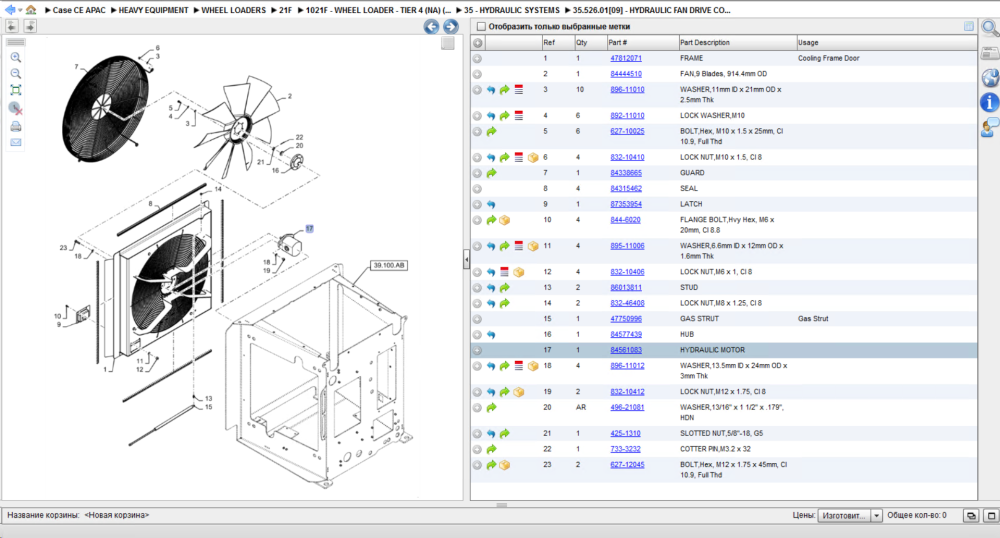Toggle add-all circle in table header
The height and width of the screenshot is (538, 1000).
[x=477, y=43]
